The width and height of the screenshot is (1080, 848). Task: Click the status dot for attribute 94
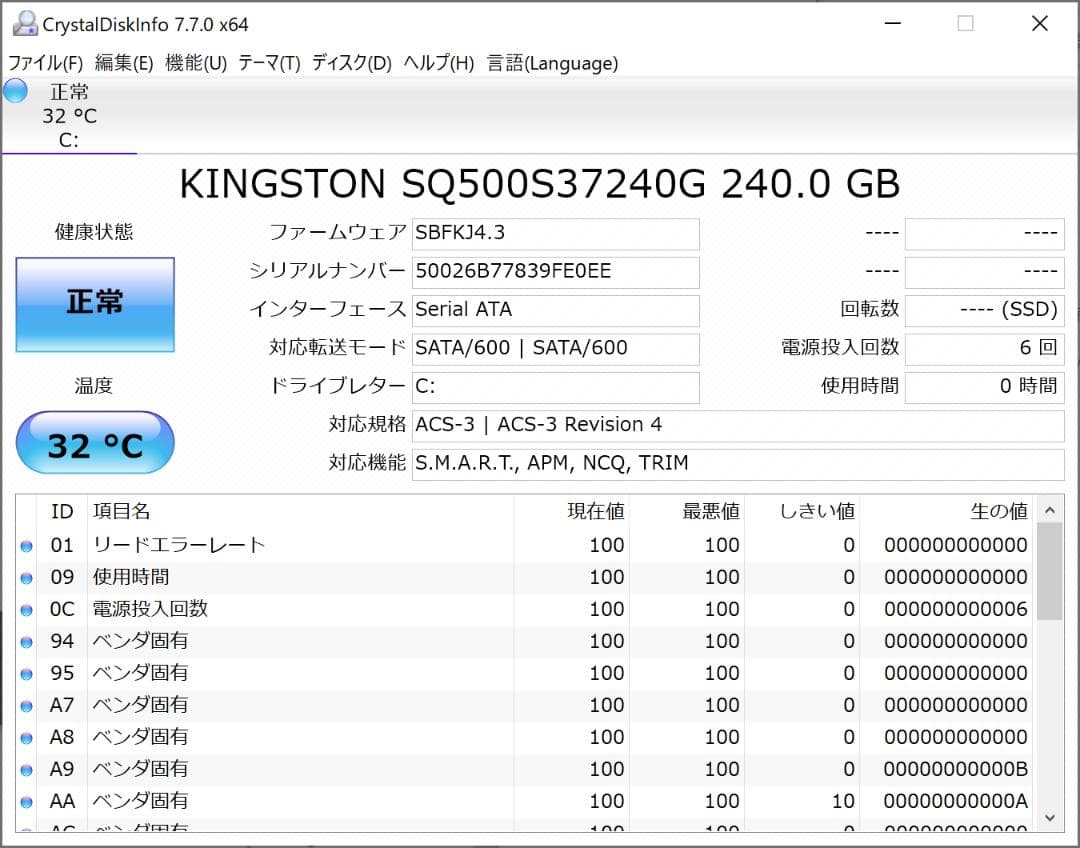click(25, 641)
